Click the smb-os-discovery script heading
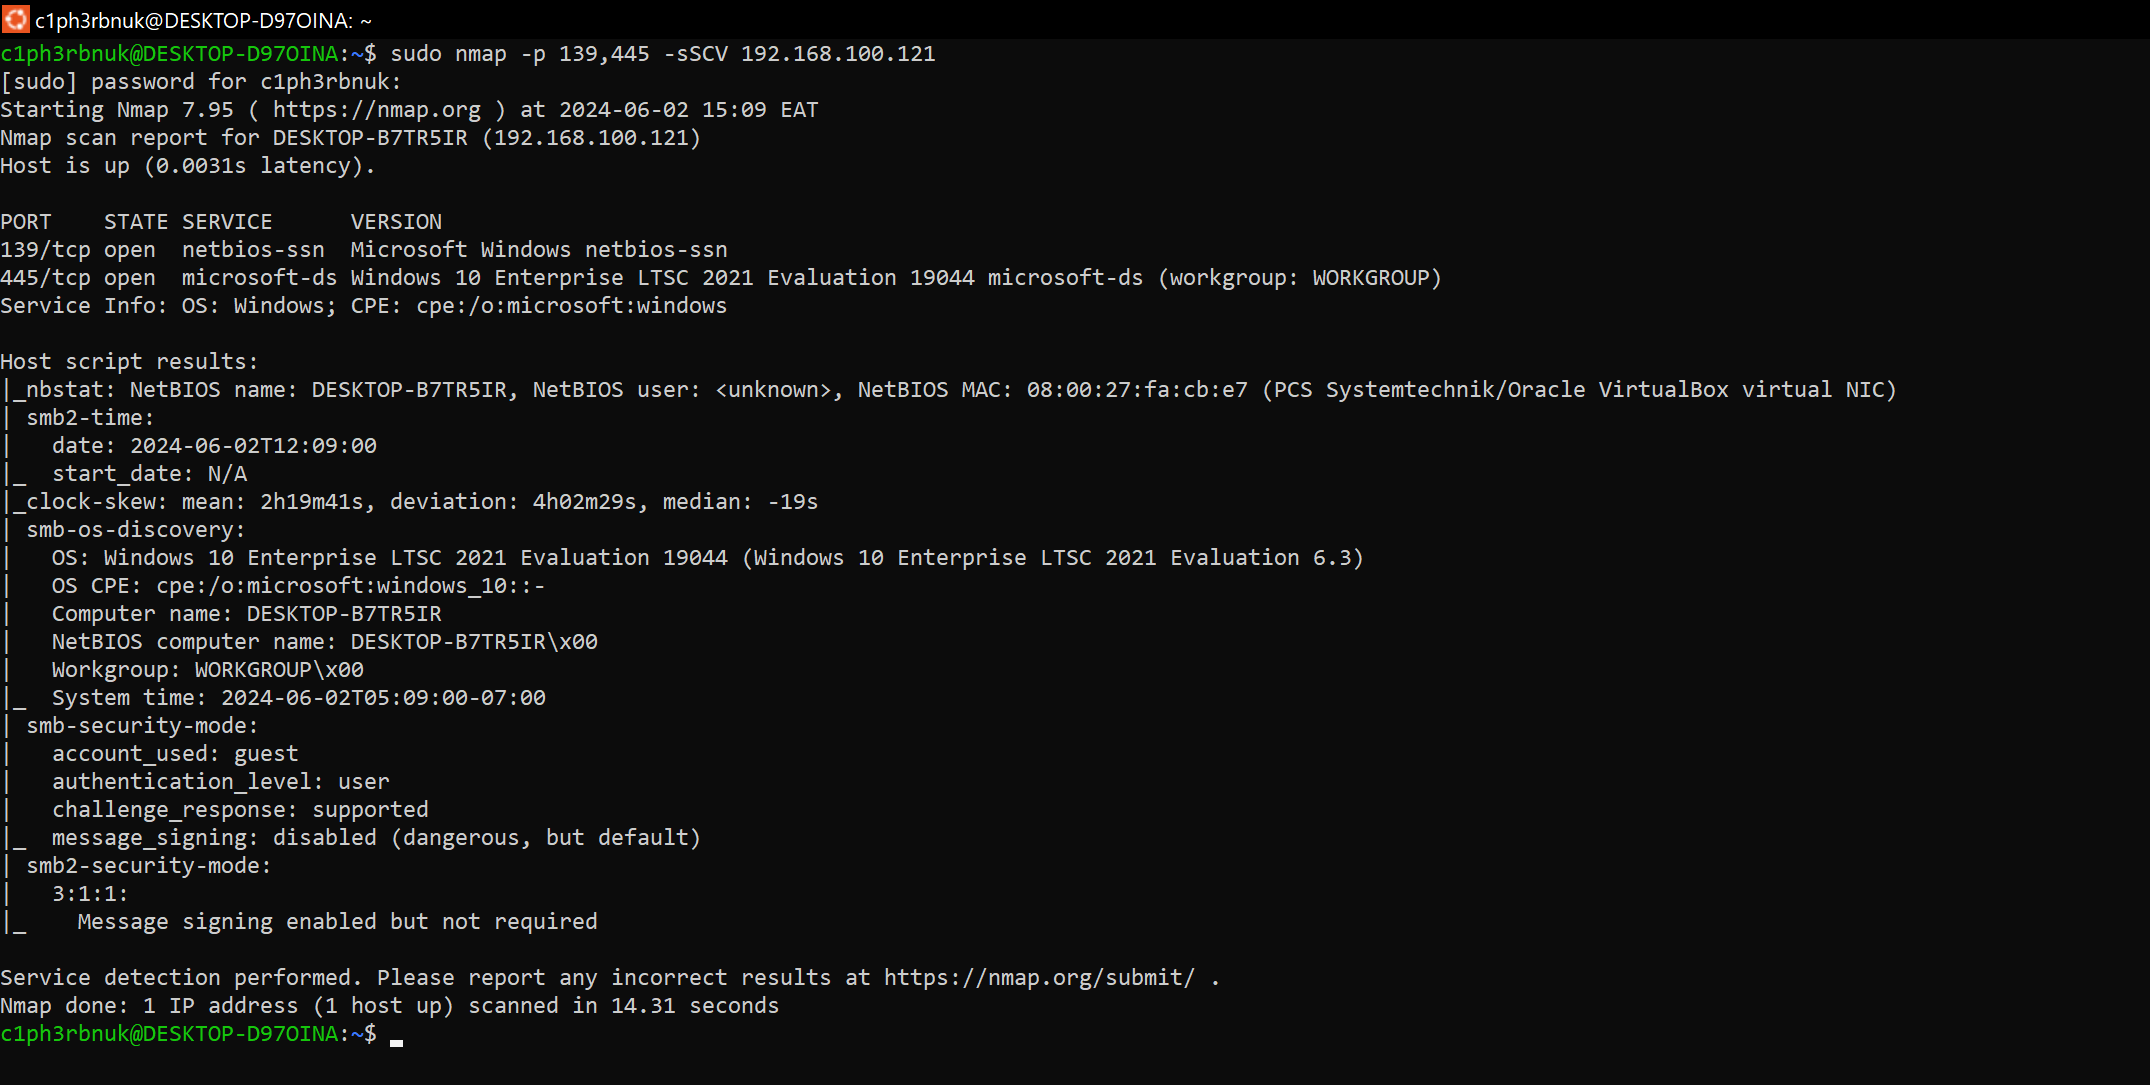Image resolution: width=2150 pixels, height=1085 pixels. point(135,530)
